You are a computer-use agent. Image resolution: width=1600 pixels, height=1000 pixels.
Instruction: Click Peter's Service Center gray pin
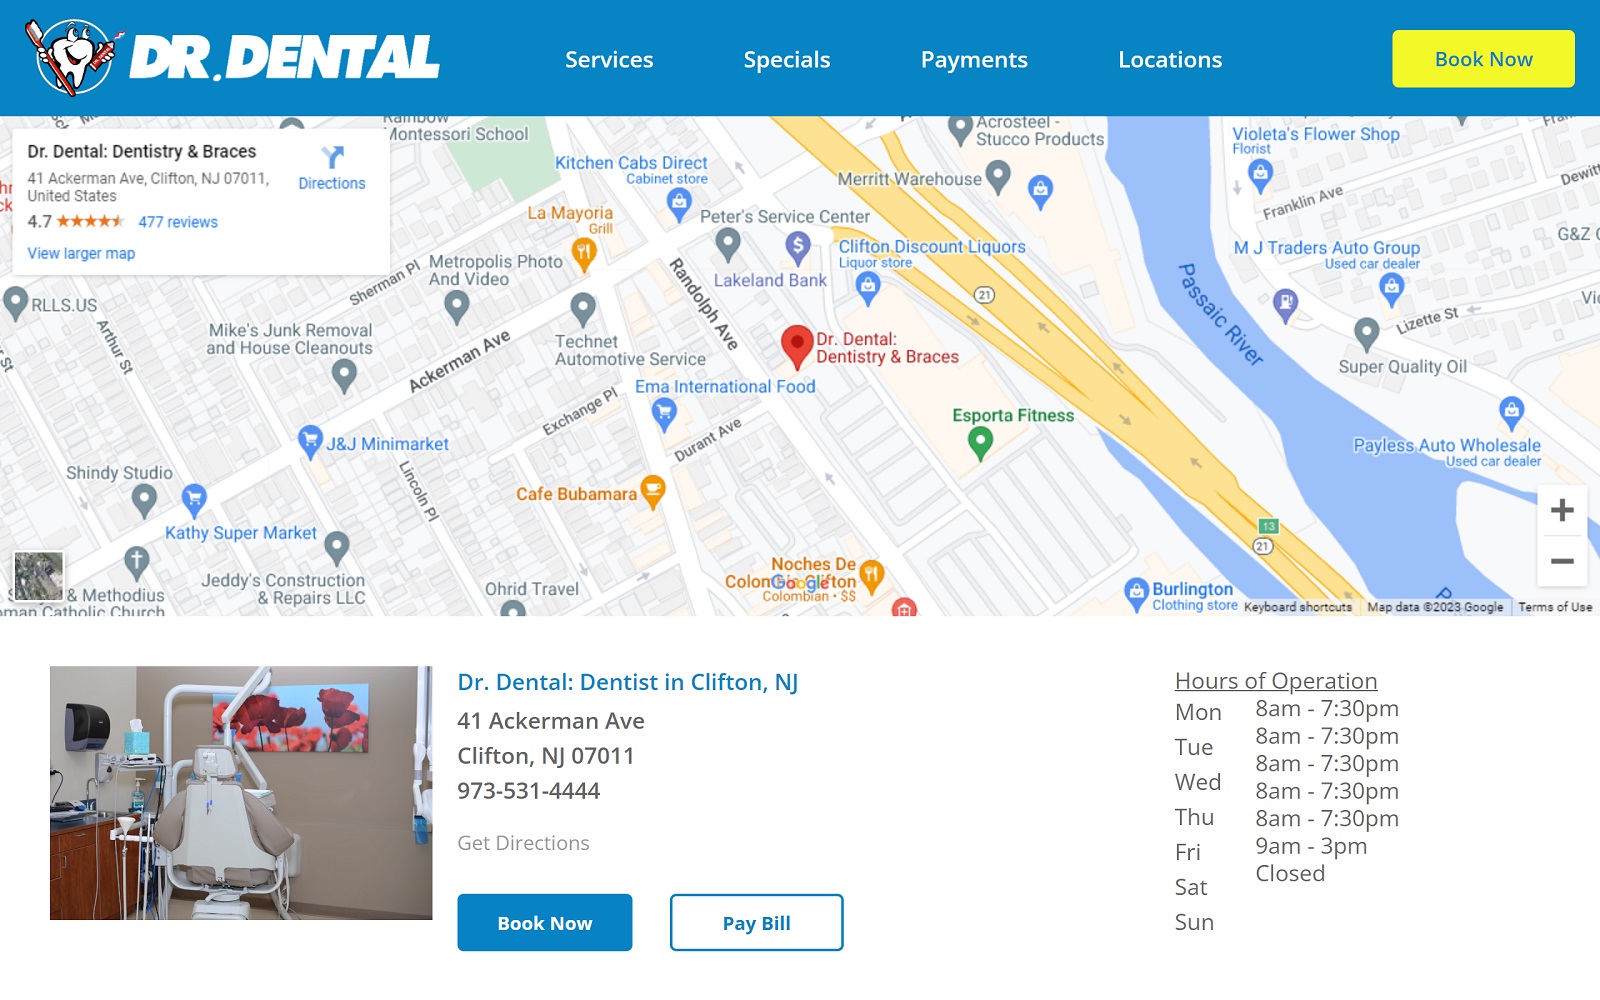[x=728, y=244]
